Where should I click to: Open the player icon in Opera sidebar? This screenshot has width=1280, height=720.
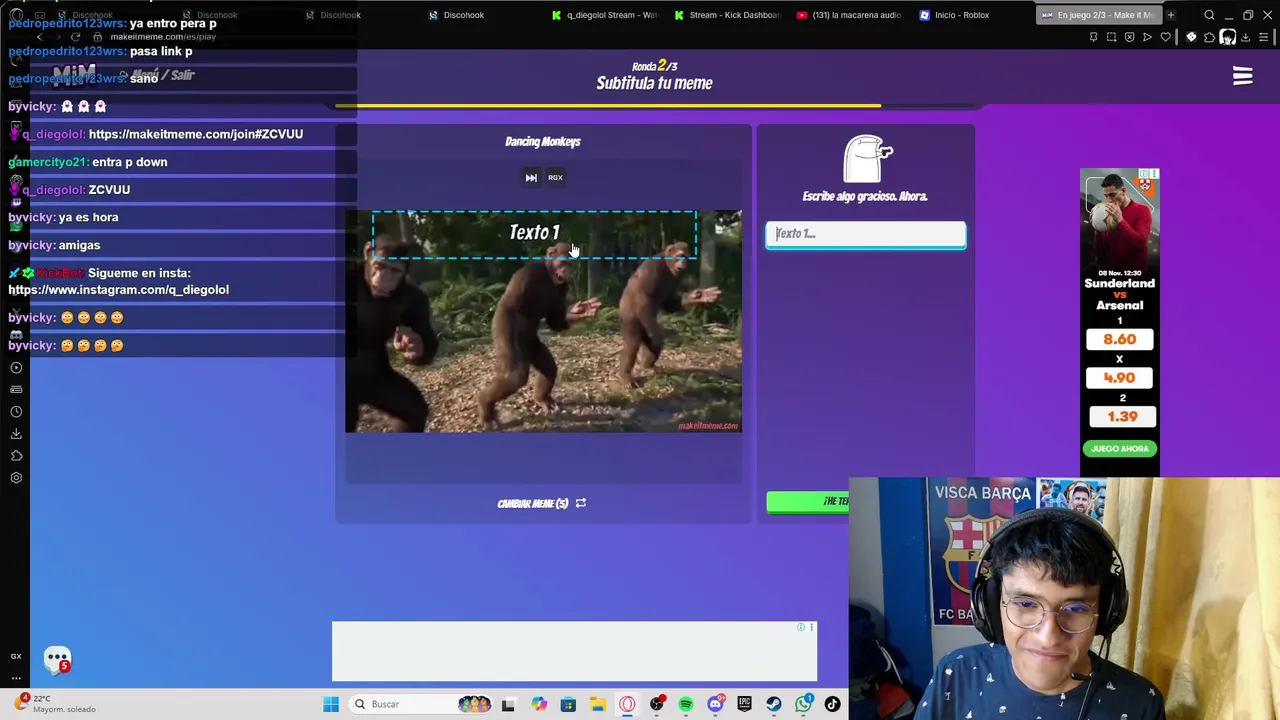[16, 367]
